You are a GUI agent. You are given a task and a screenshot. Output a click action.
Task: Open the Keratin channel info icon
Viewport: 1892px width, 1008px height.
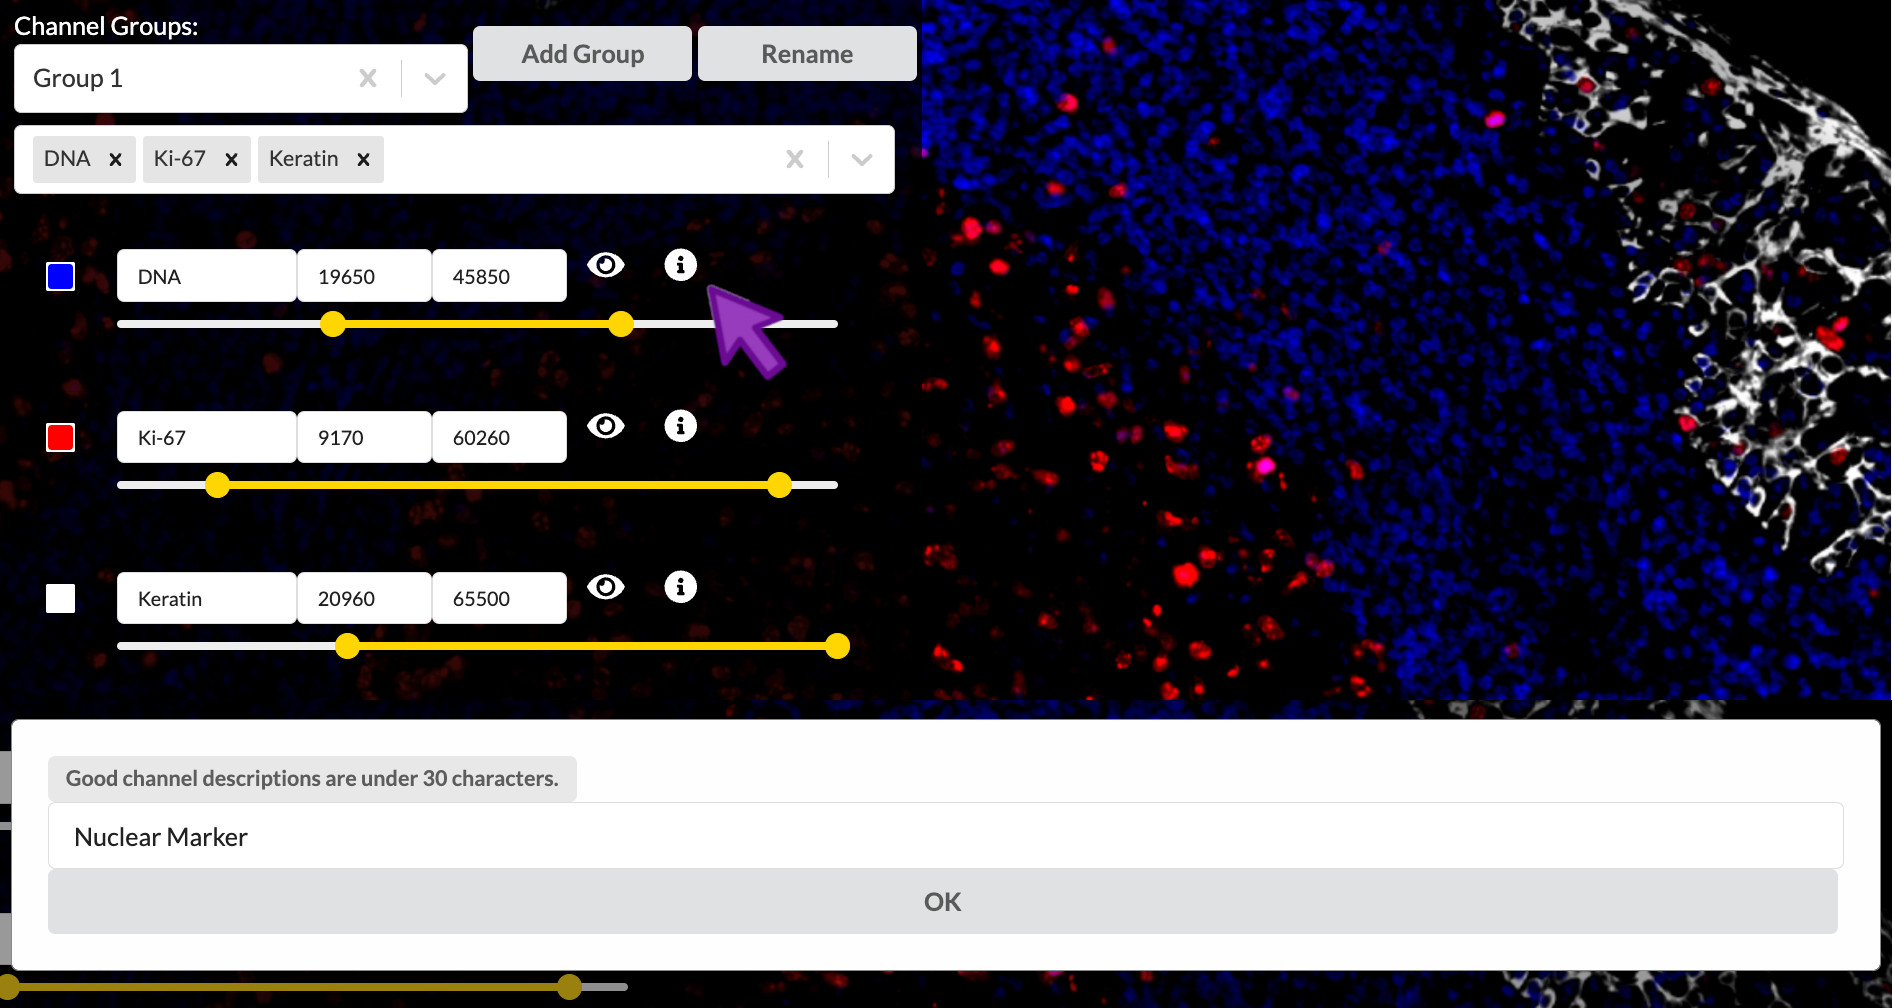[680, 587]
